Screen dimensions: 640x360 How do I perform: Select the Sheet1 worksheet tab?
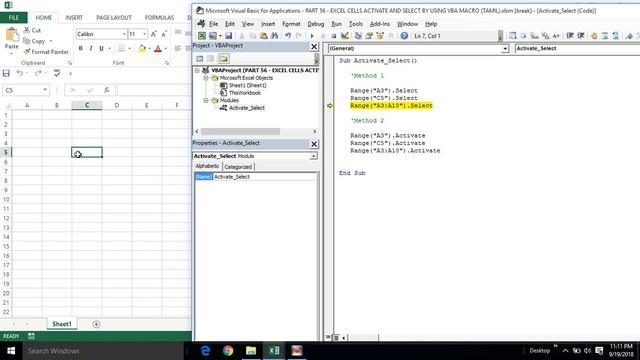pyautogui.click(x=62, y=324)
